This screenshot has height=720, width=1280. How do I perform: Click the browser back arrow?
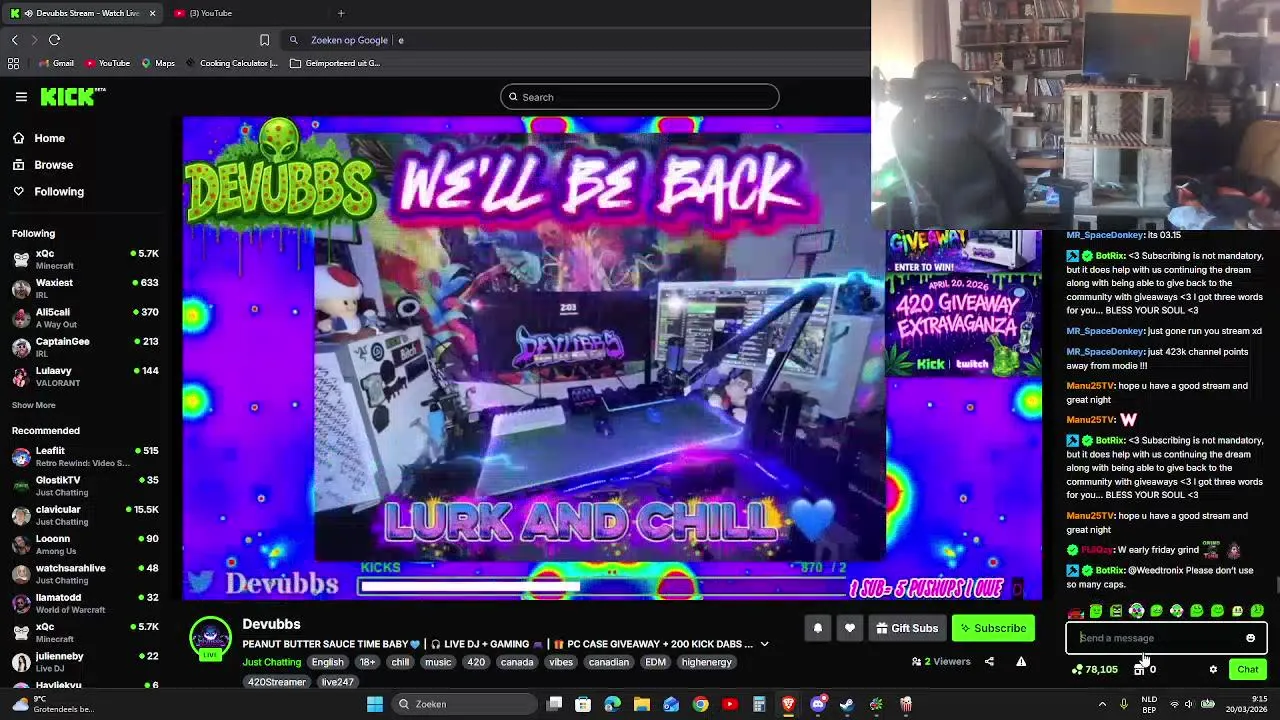tap(14, 40)
